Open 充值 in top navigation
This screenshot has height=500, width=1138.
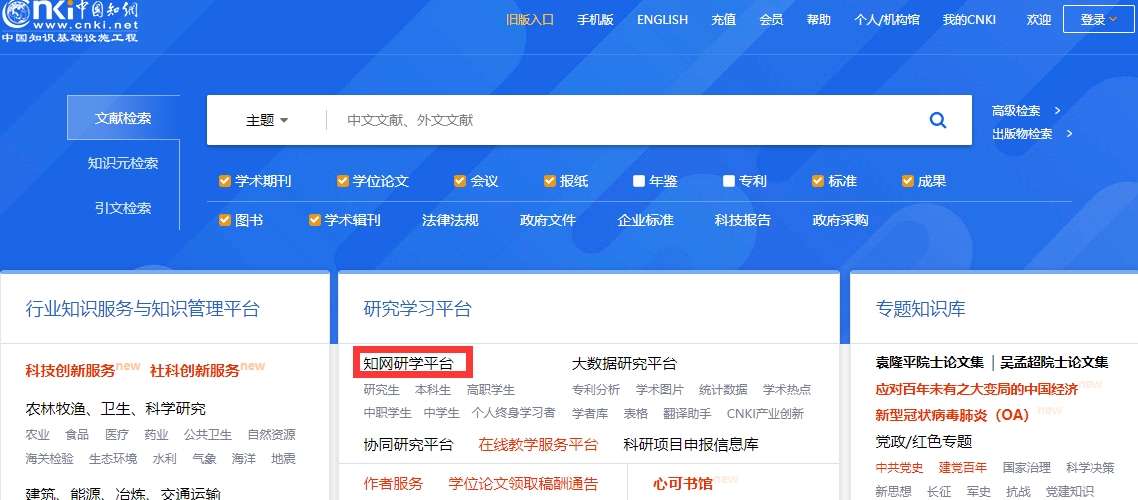[x=724, y=20]
